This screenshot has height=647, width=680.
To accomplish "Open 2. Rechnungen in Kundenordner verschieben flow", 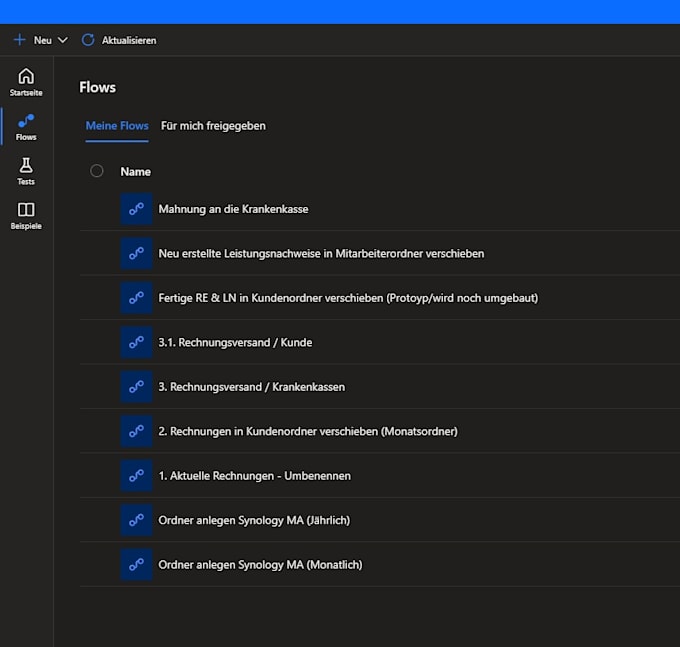I will [x=308, y=431].
